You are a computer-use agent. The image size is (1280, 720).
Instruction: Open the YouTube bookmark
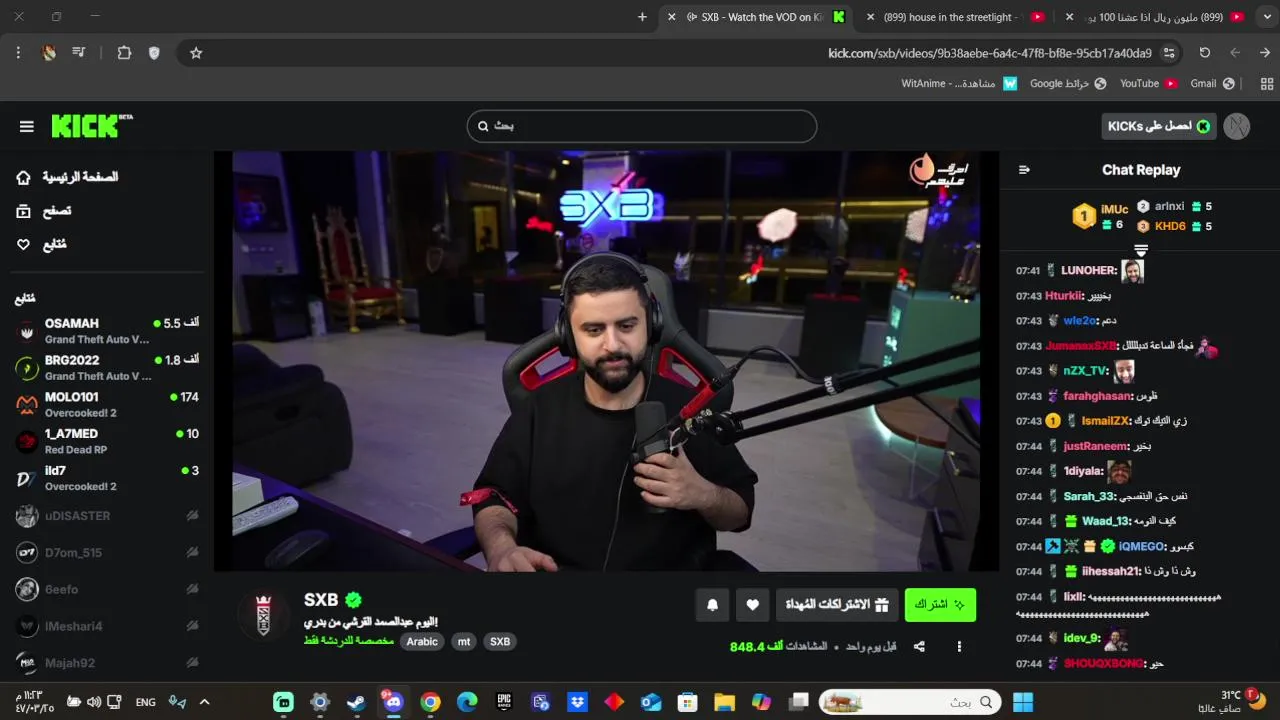[x=1148, y=84]
